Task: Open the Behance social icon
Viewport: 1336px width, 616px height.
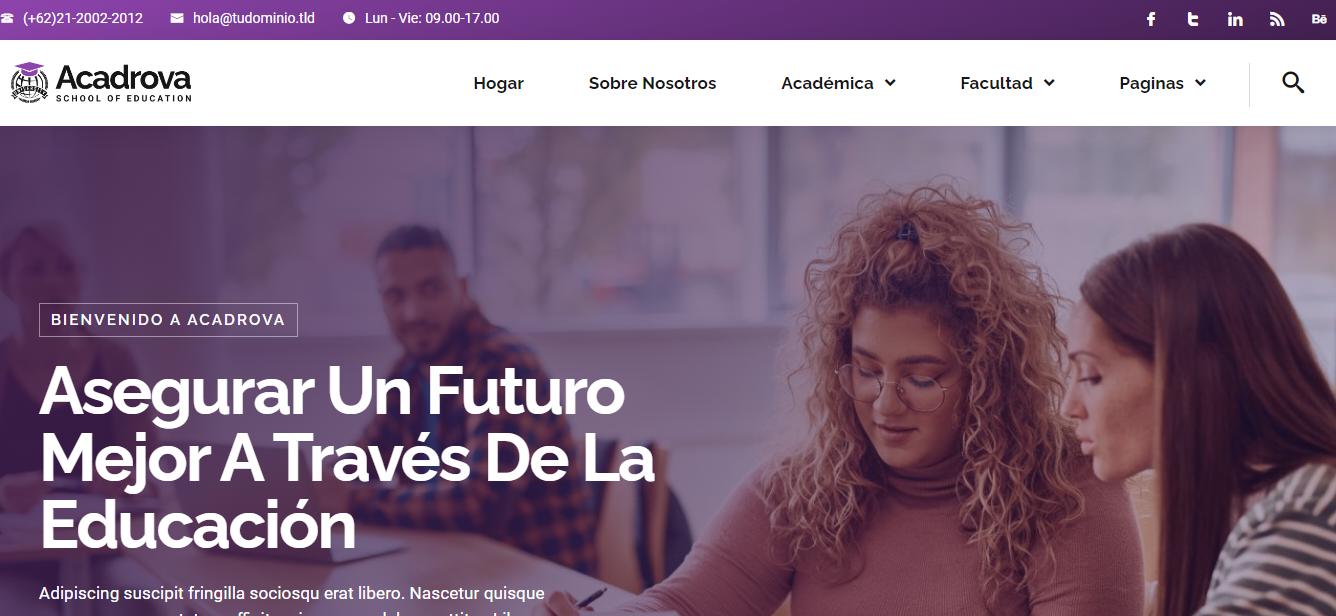Action: (1319, 19)
